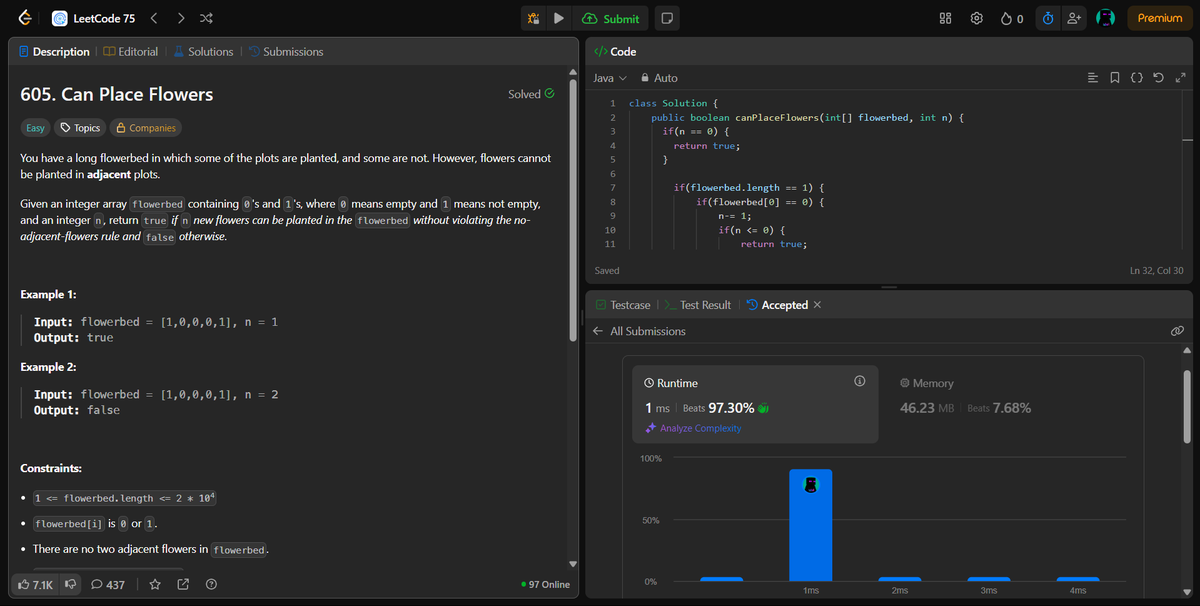The width and height of the screenshot is (1200, 606).
Task: Click the '605. Can Place Flowers' title
Action: point(117,95)
